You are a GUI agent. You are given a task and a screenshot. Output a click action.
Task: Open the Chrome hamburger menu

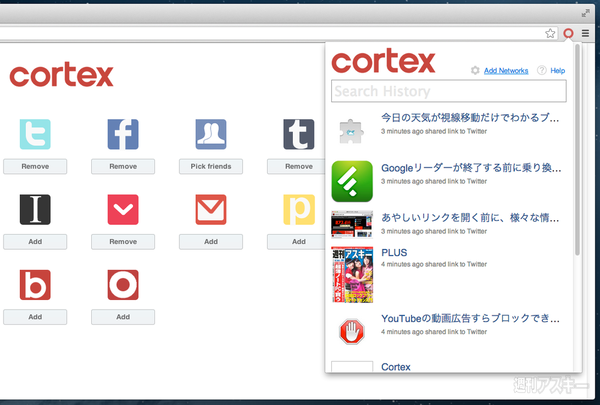(x=585, y=34)
